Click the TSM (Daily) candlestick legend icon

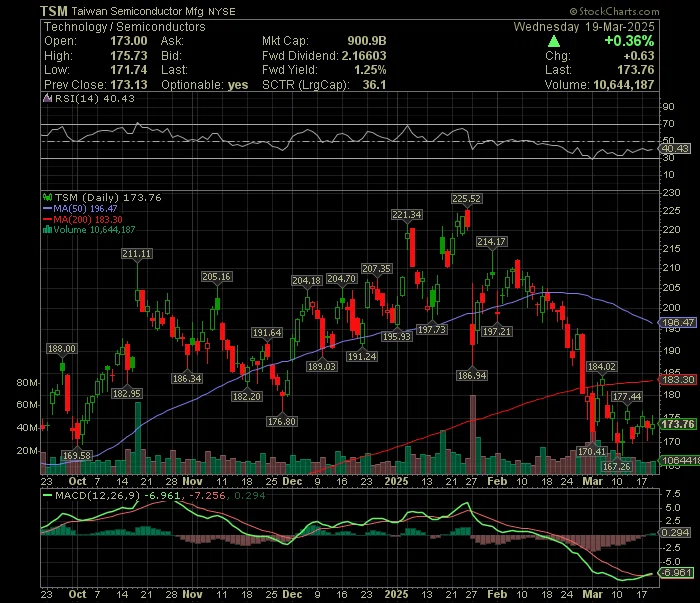pos(47,197)
